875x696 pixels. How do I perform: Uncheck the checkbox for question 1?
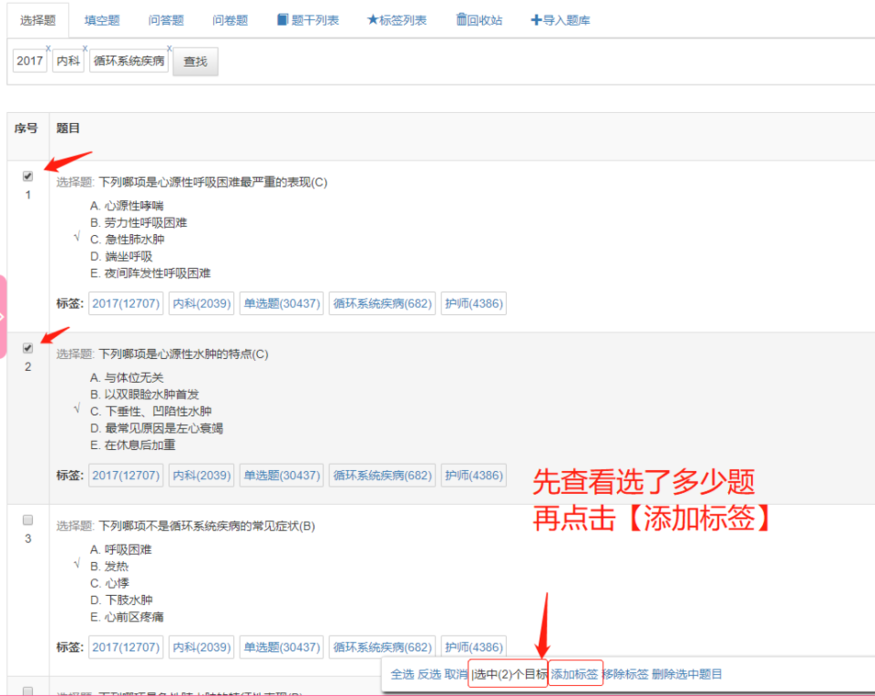coord(28,176)
